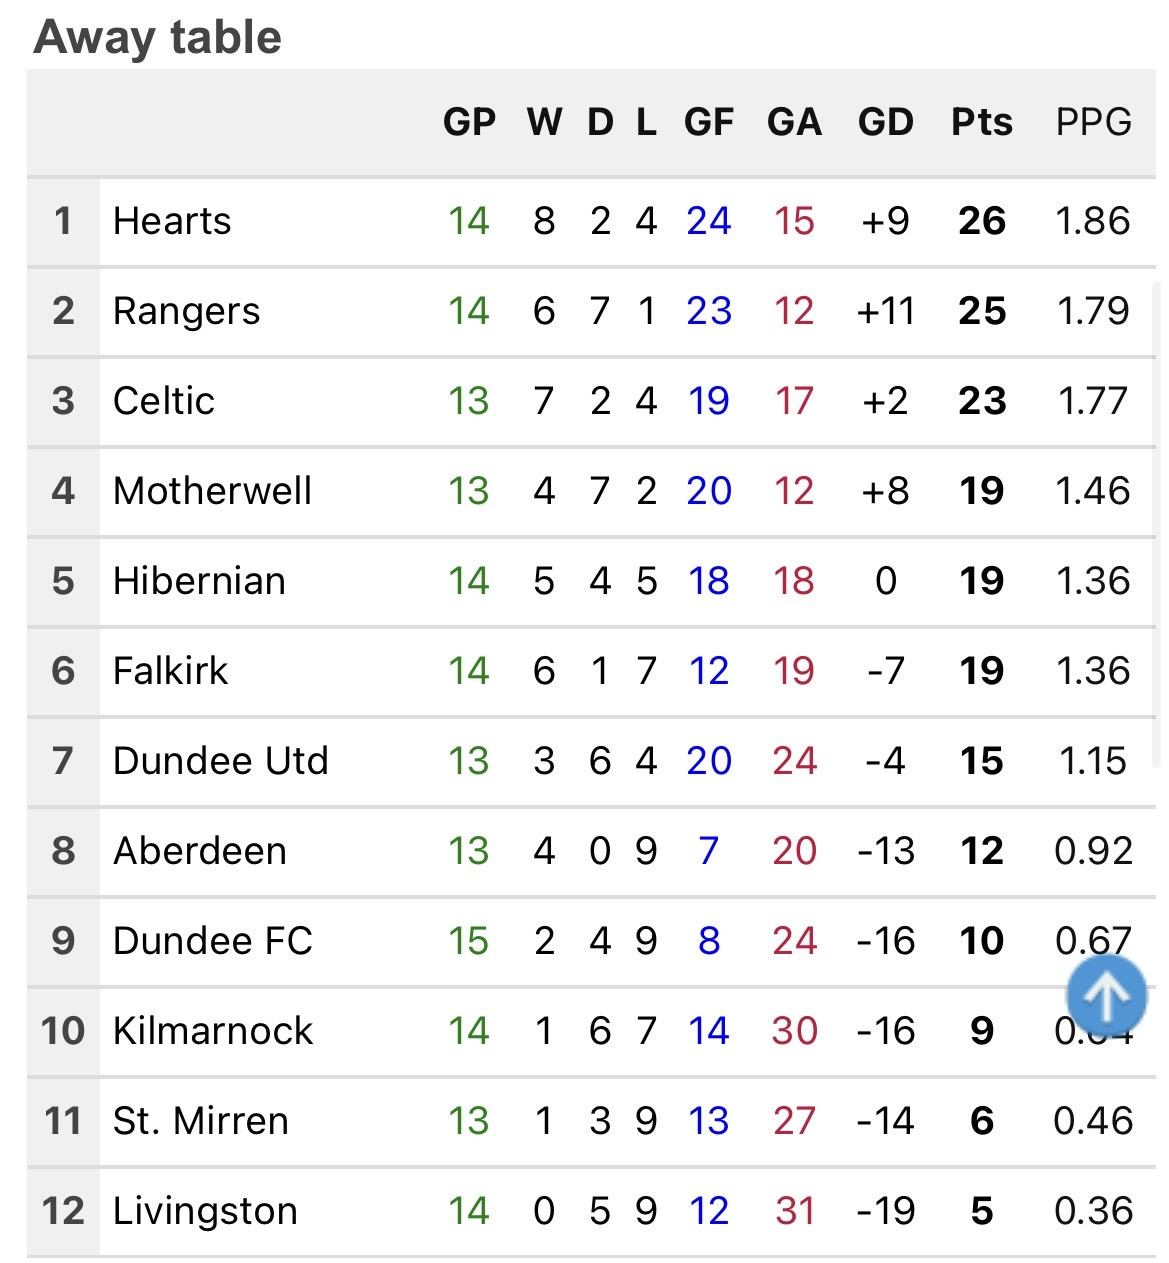Viewport: 1169px width, 1263px height.
Task: Select the Motherwell team name
Action: [x=212, y=491]
